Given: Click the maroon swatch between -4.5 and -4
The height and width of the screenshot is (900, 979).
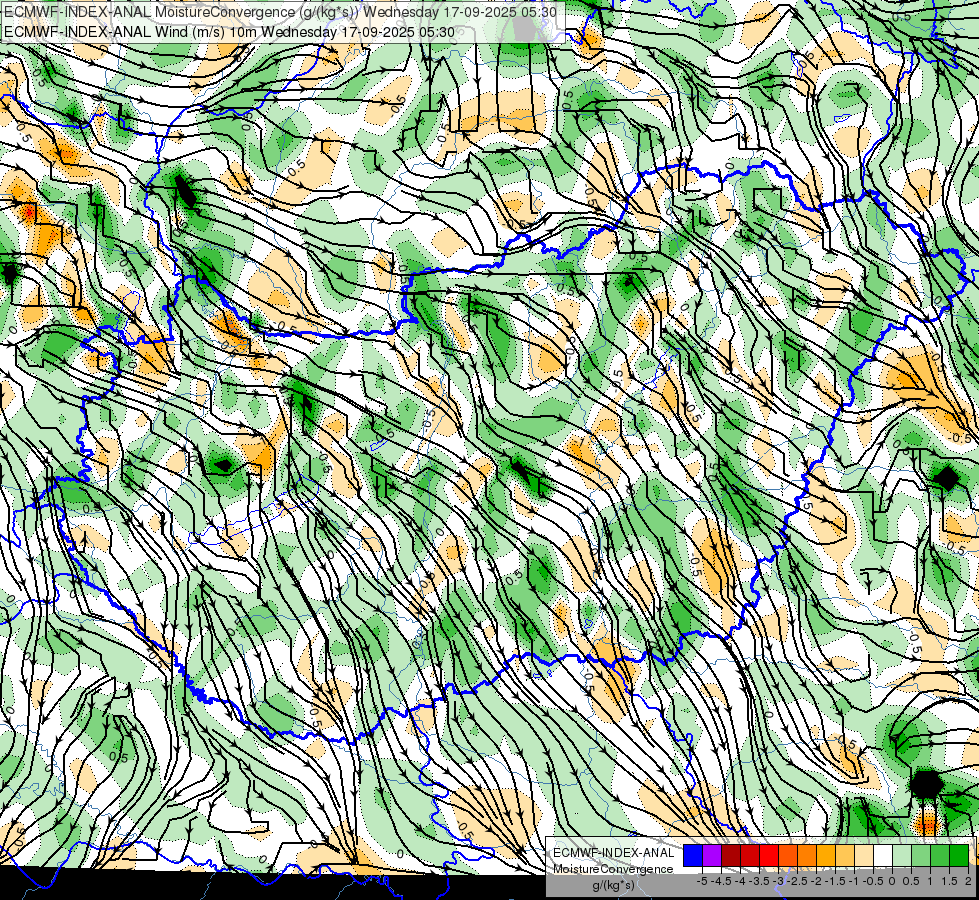Looking at the screenshot, I should (x=731, y=856).
